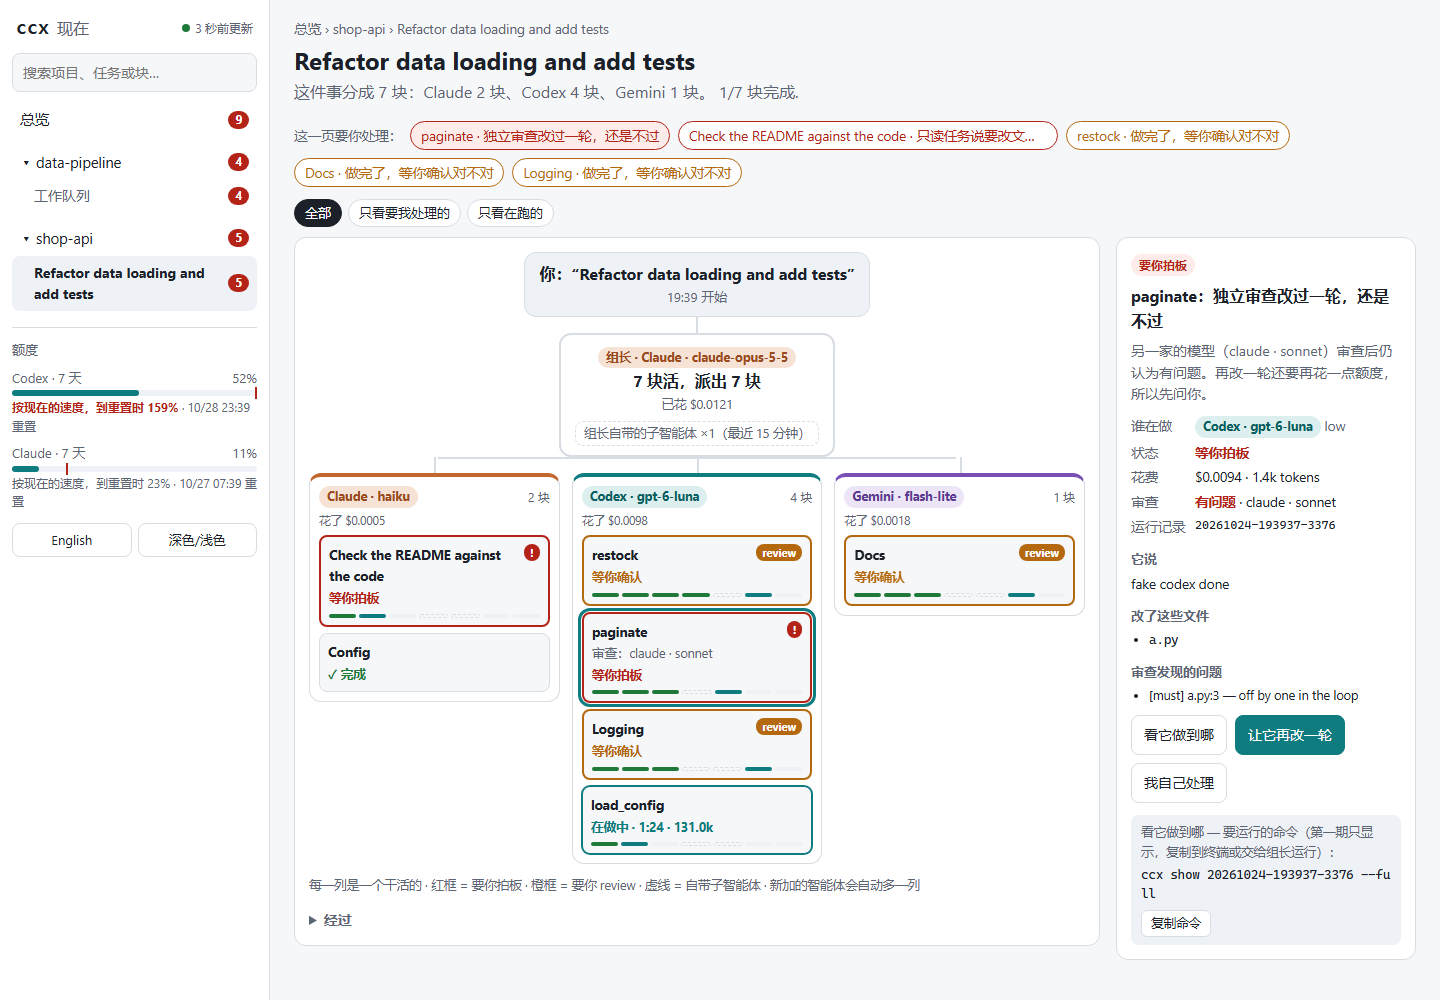The width and height of the screenshot is (1440, 1000).
Task: Select the 全部 filter tab
Action: coord(318,213)
